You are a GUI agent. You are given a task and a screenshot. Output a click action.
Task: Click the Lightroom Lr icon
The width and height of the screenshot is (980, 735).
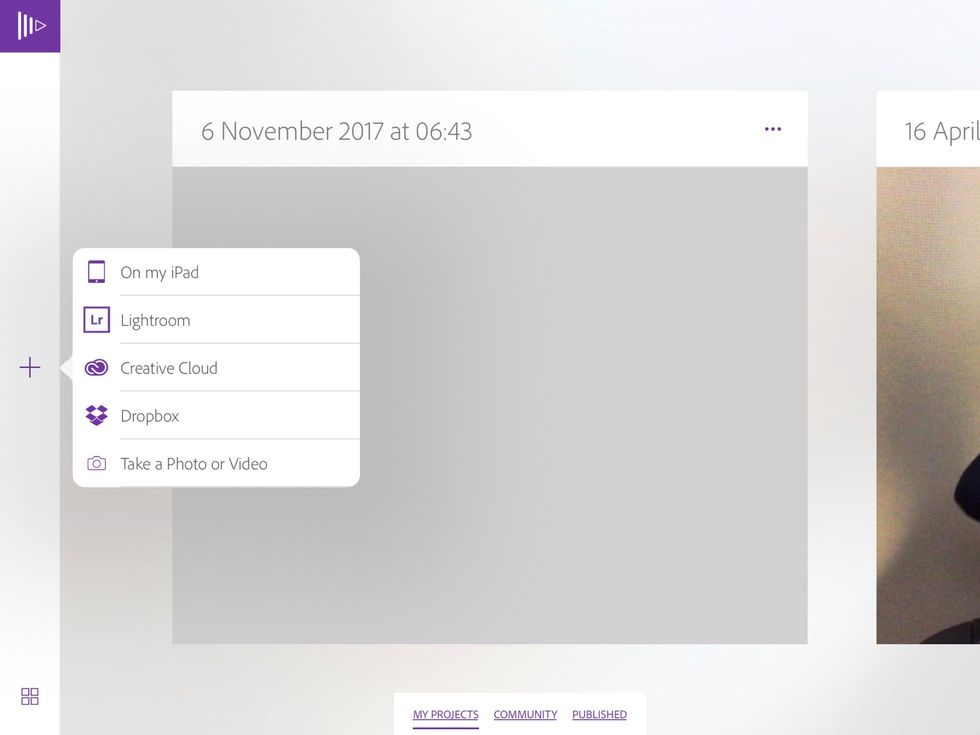(x=96, y=320)
